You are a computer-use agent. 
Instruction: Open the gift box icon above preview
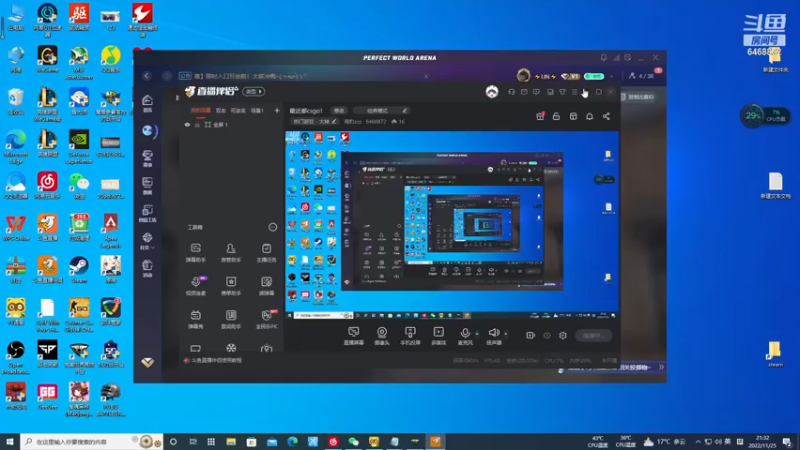pyautogui.click(x=540, y=116)
